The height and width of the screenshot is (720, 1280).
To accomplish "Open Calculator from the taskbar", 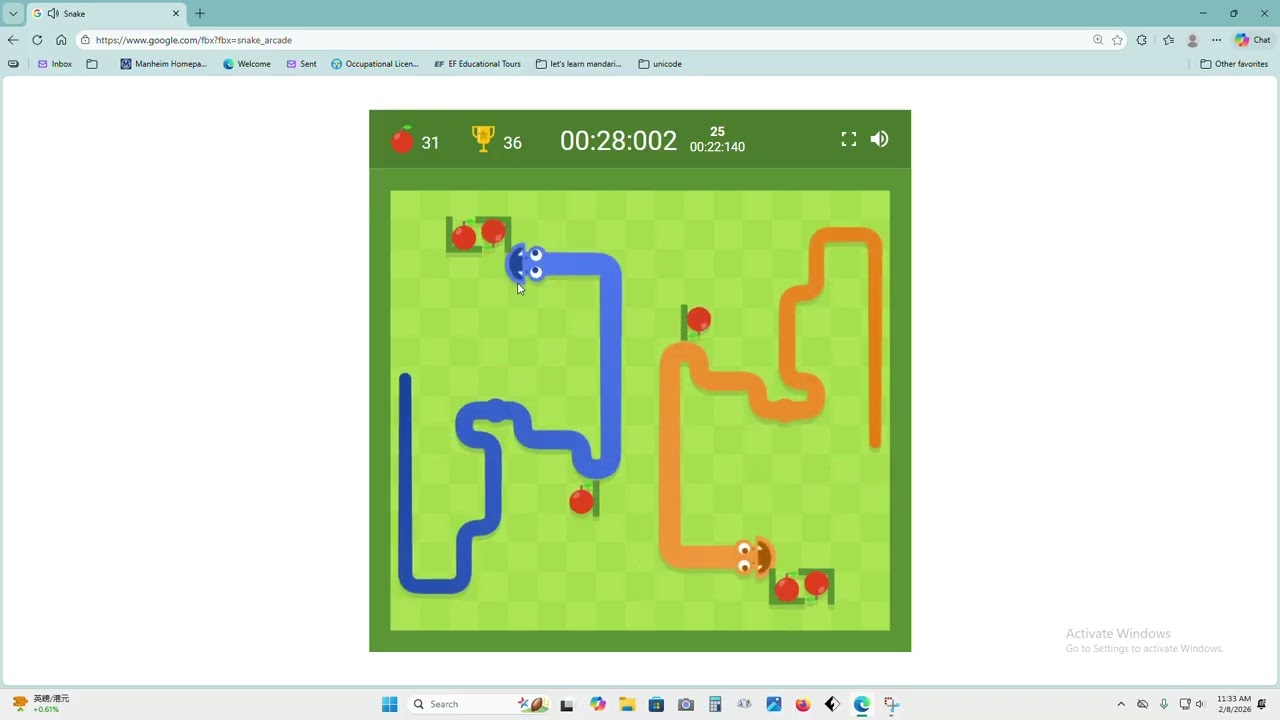I will tap(715, 704).
